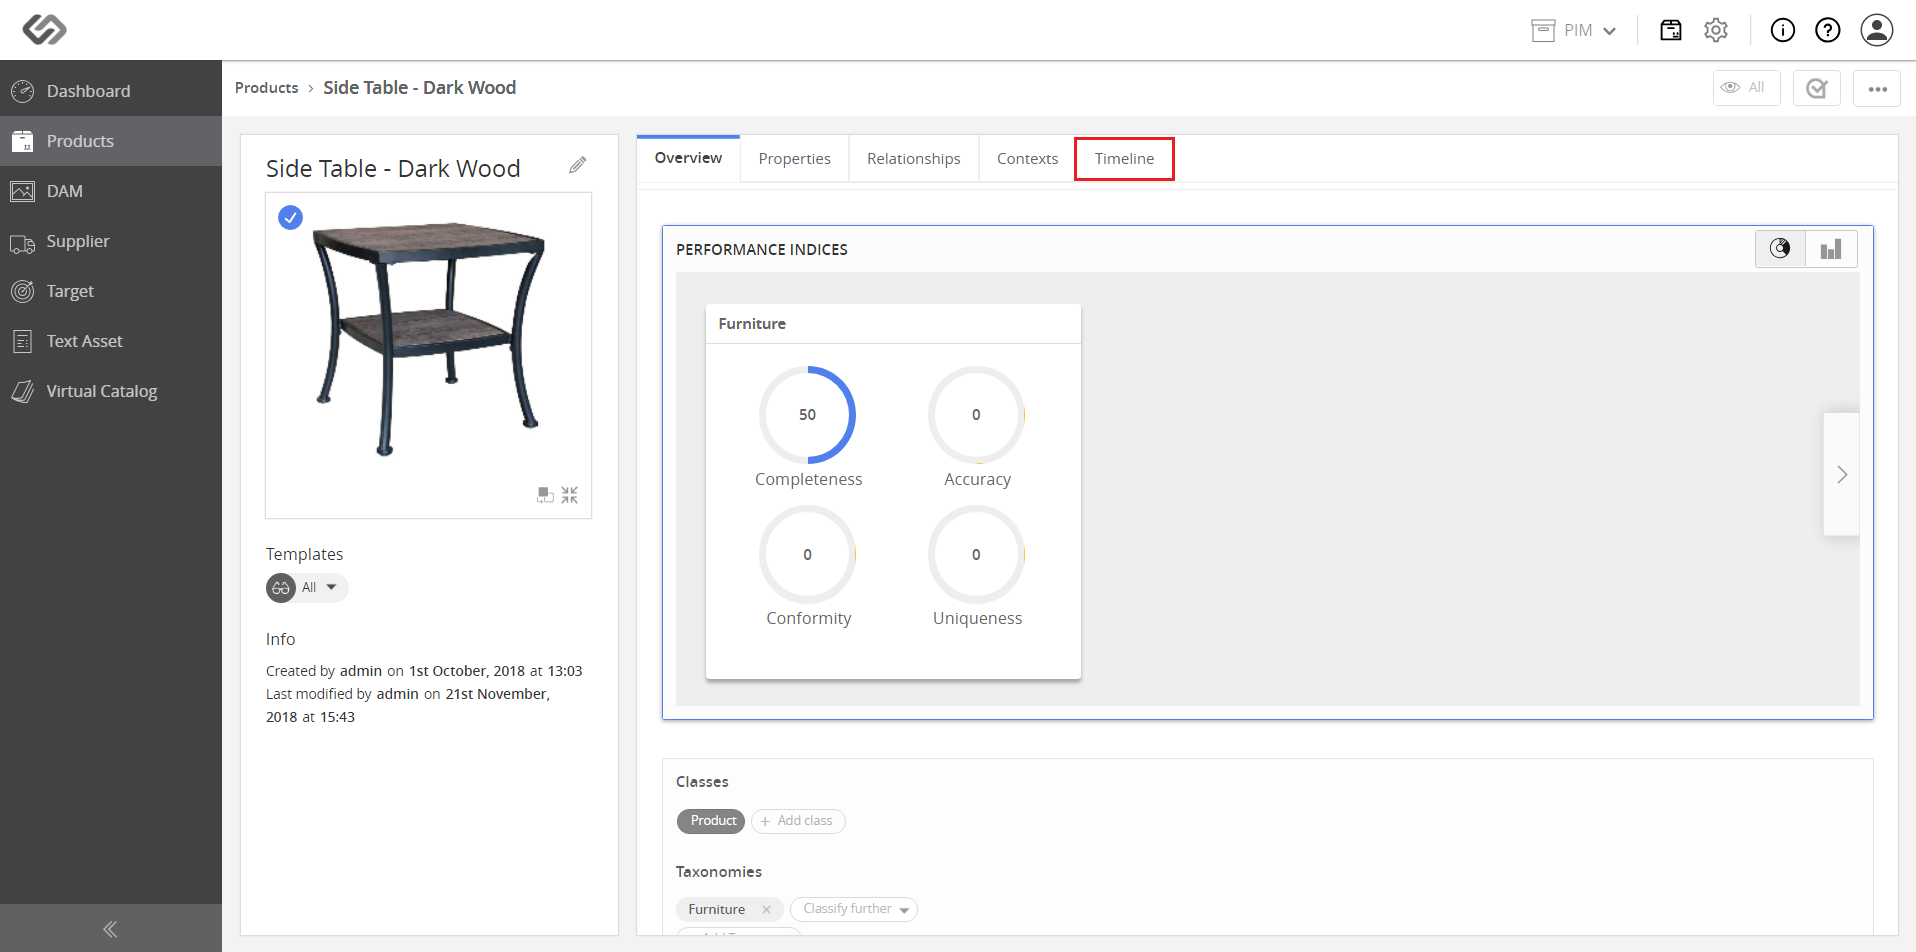
Task: Open the user profile avatar icon
Action: 1877,30
